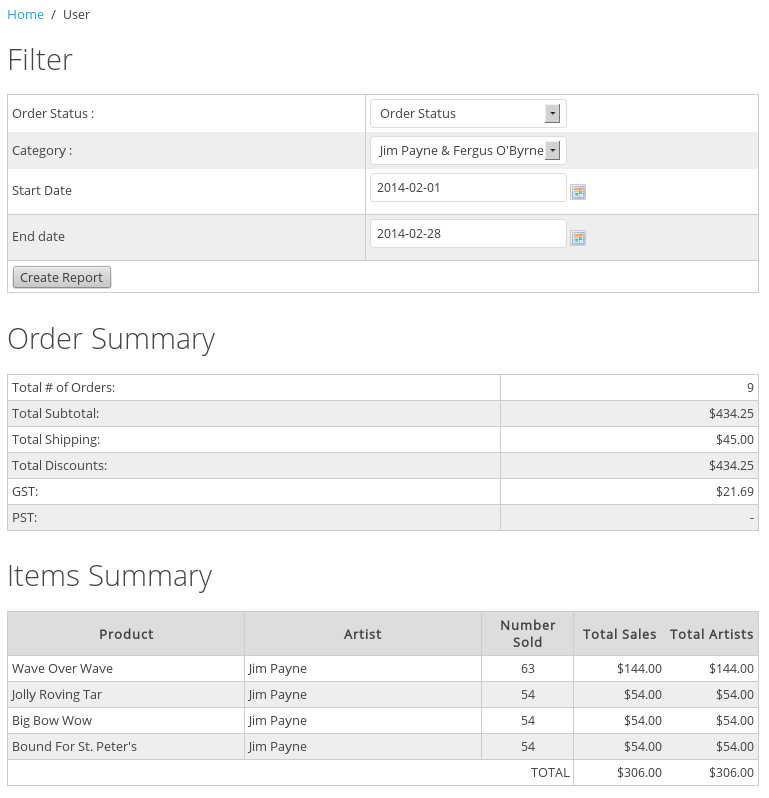Viewport: 769px width, 798px height.
Task: Follow the Home breadcrumb link
Action: [x=25, y=15]
